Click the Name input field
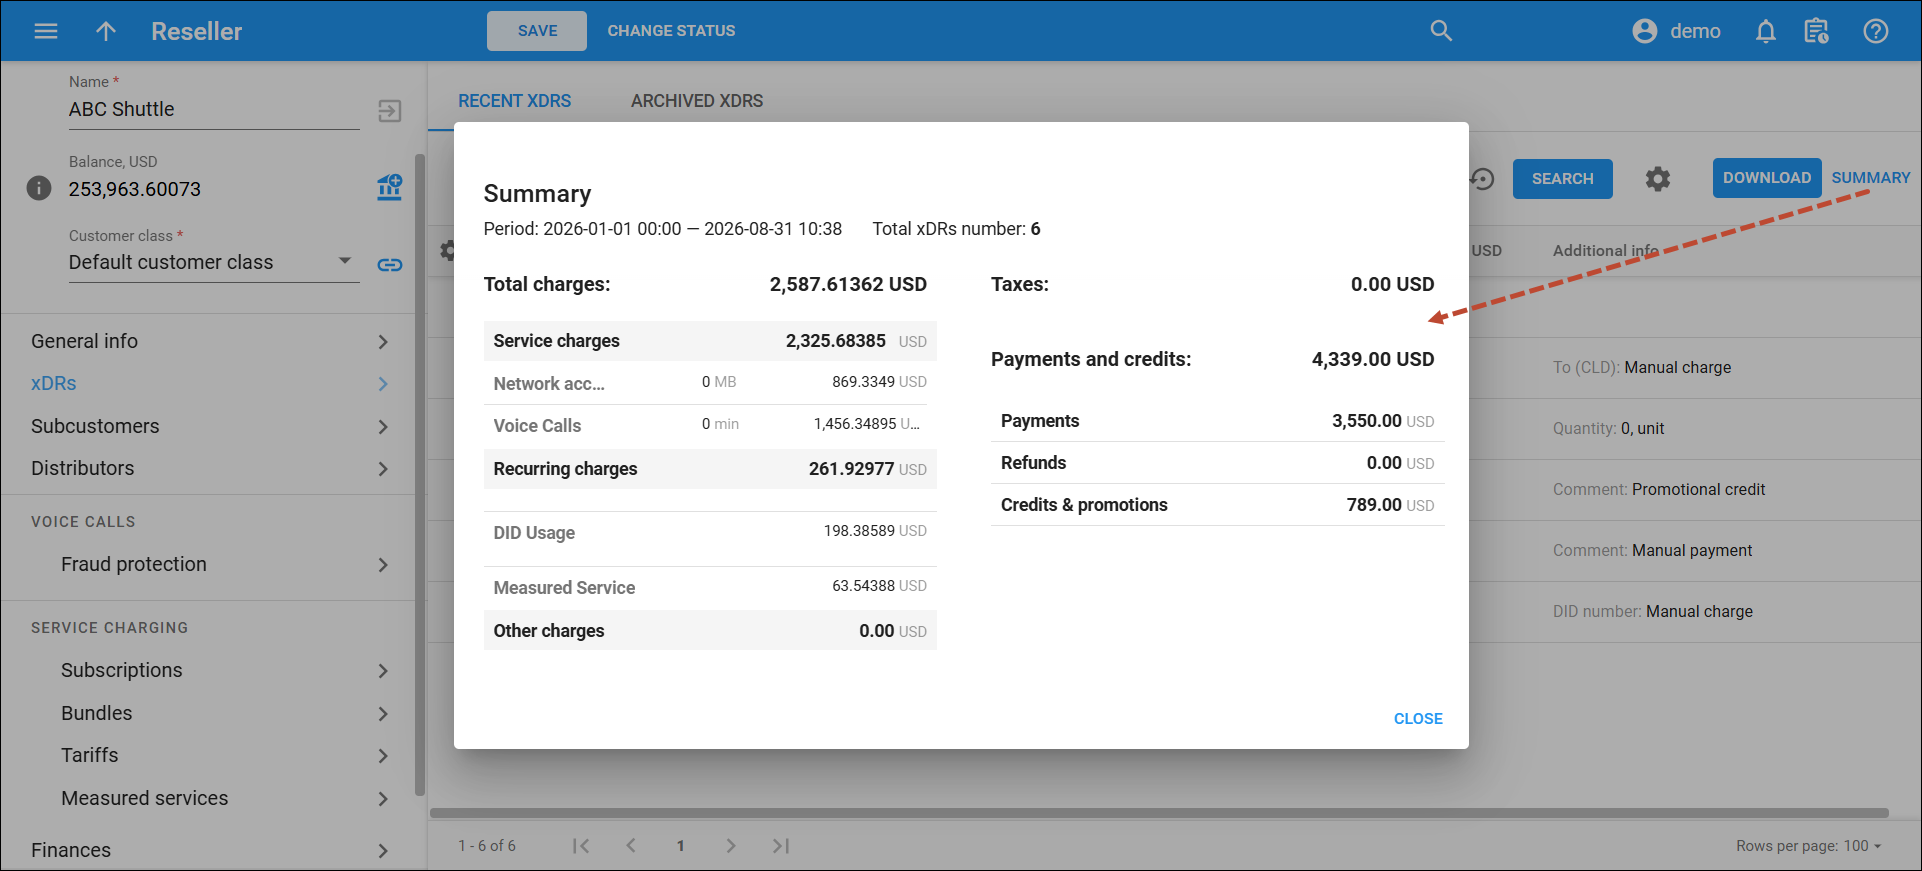 [214, 110]
